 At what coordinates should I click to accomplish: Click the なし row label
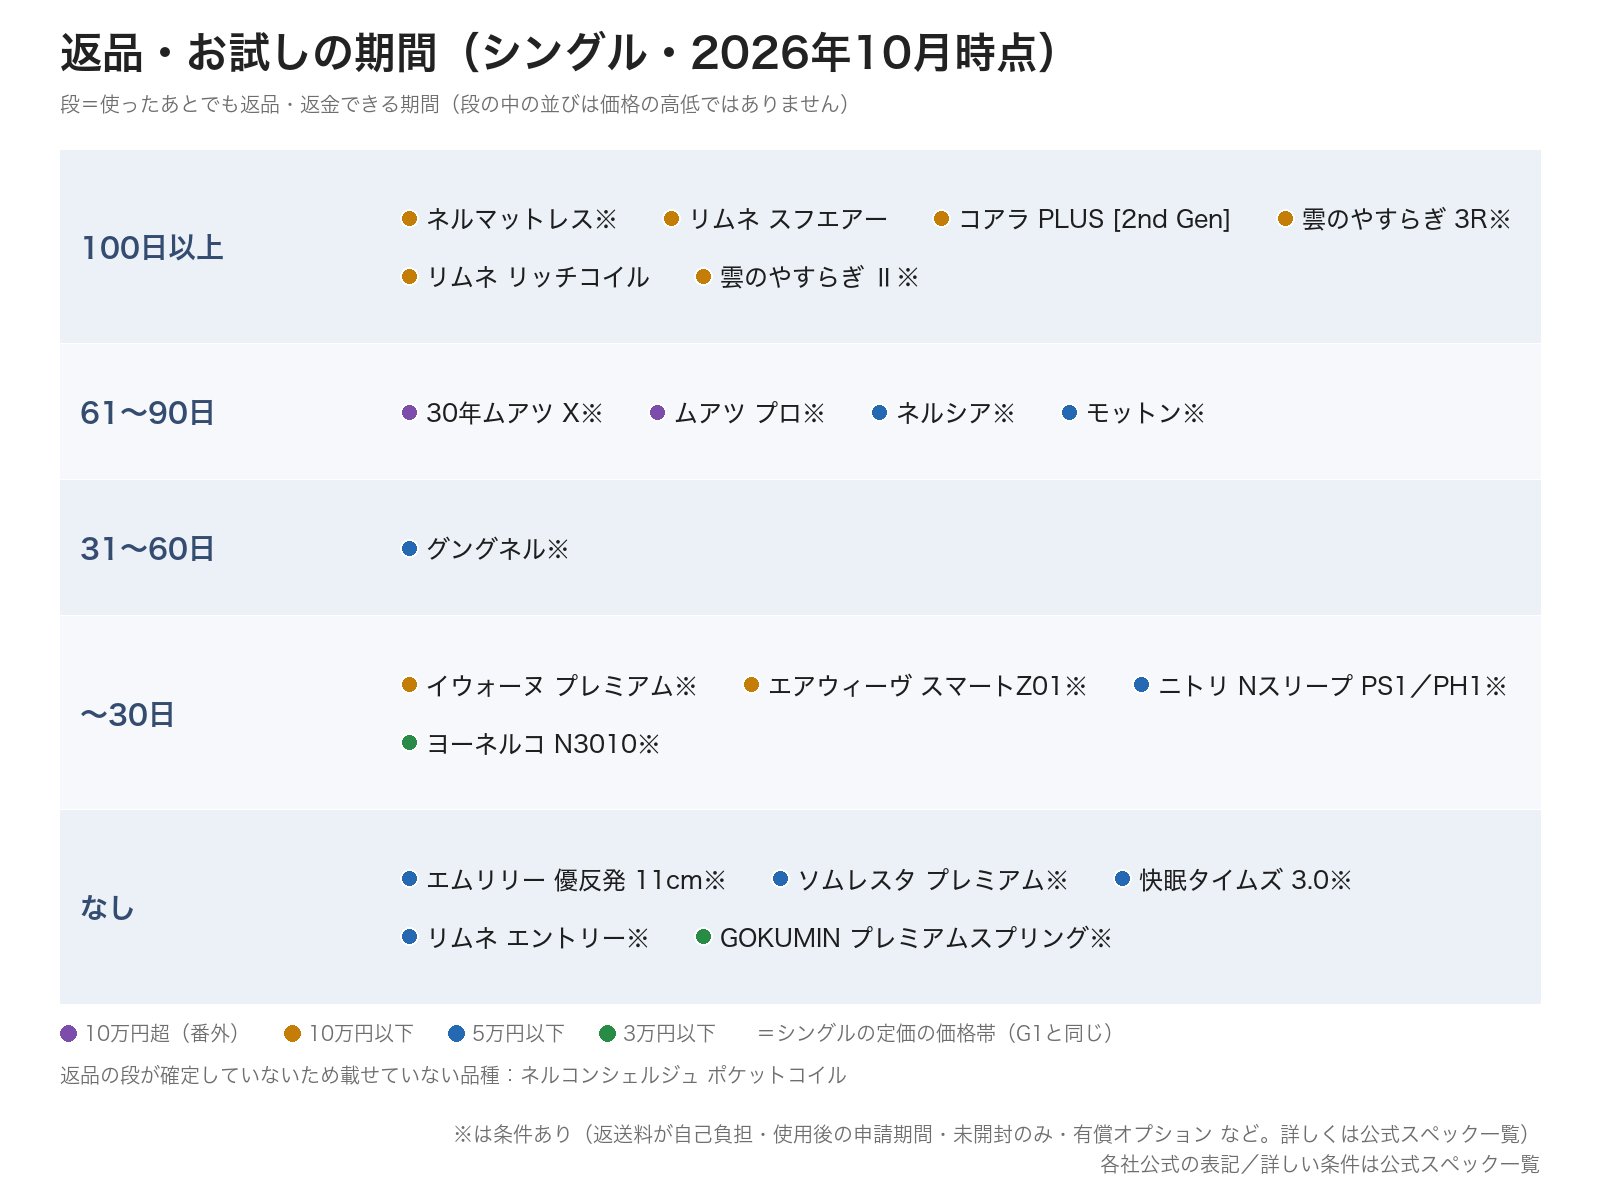107,908
